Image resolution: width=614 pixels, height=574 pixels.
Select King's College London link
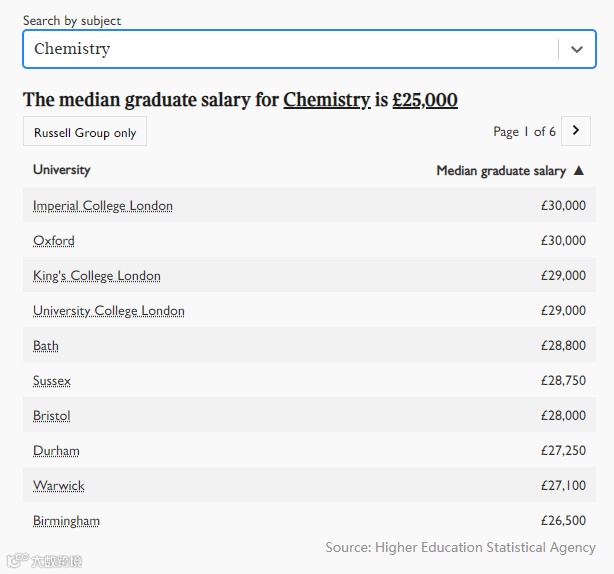[x=97, y=276]
